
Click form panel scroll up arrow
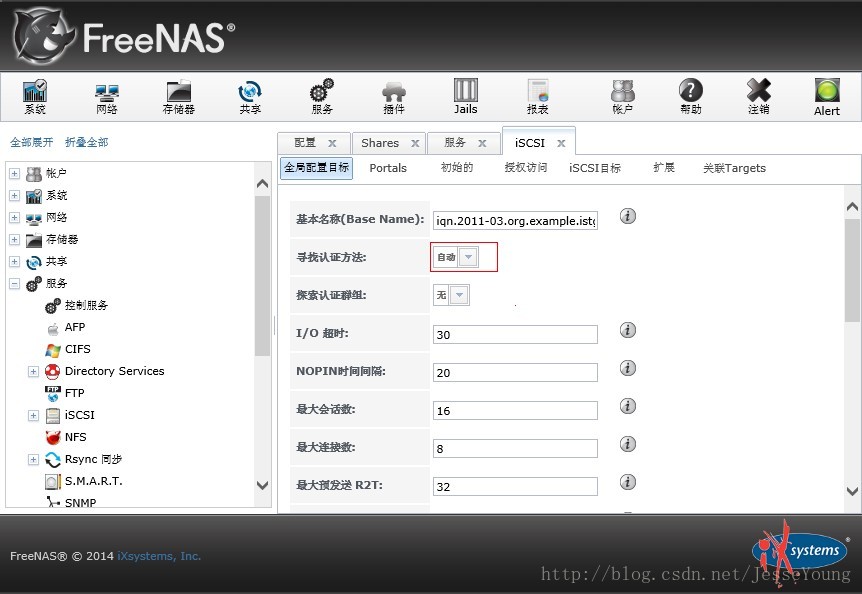[x=852, y=207]
